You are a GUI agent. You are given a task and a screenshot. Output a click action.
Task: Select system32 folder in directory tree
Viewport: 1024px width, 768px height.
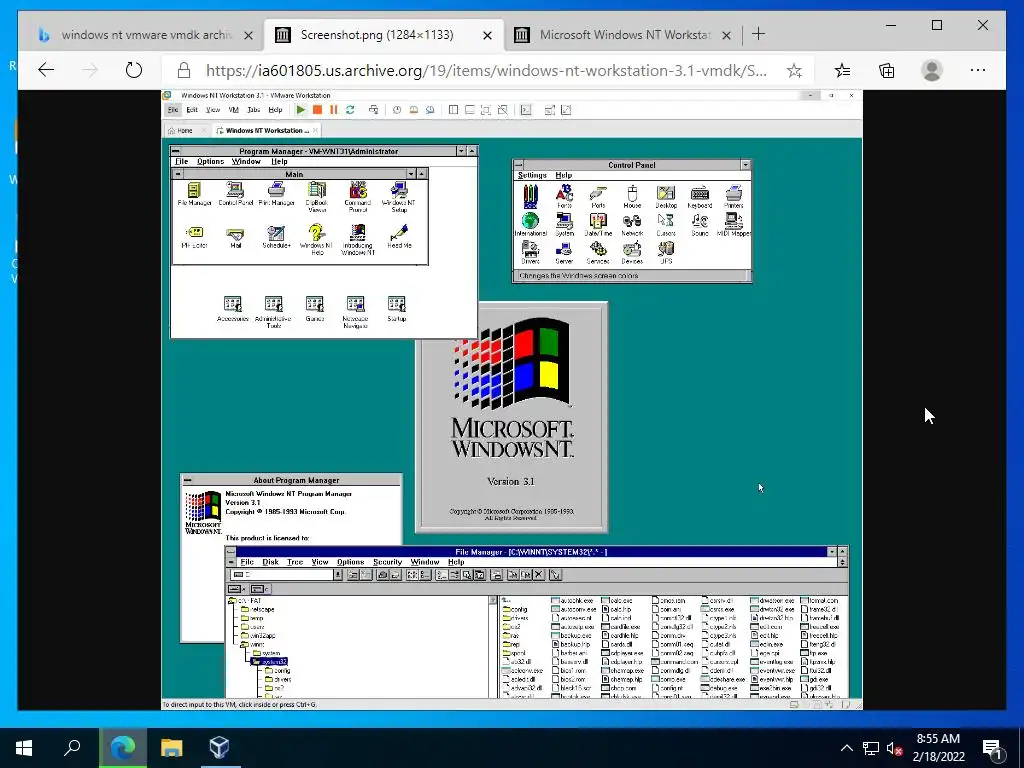pos(270,662)
